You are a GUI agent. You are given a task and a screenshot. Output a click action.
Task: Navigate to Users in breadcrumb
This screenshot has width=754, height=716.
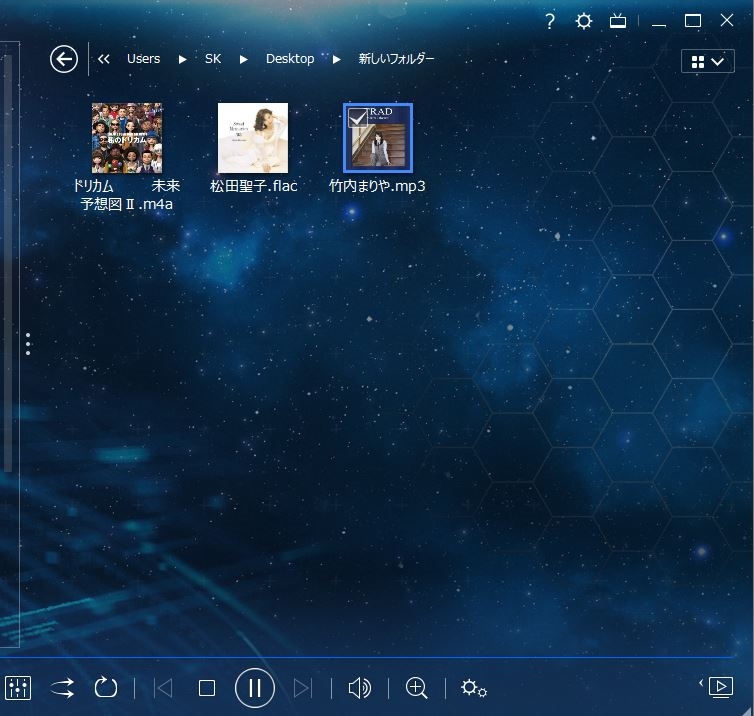tap(143, 59)
